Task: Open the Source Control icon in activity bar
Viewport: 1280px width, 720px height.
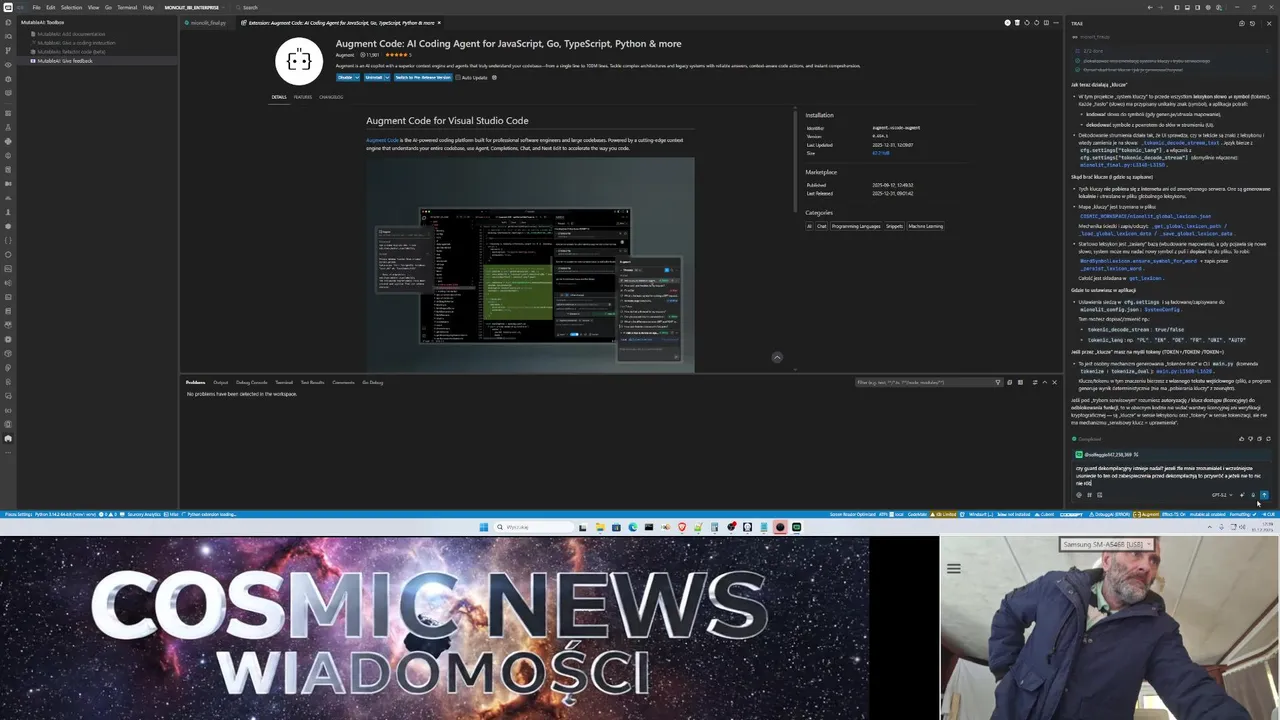Action: click(8, 50)
